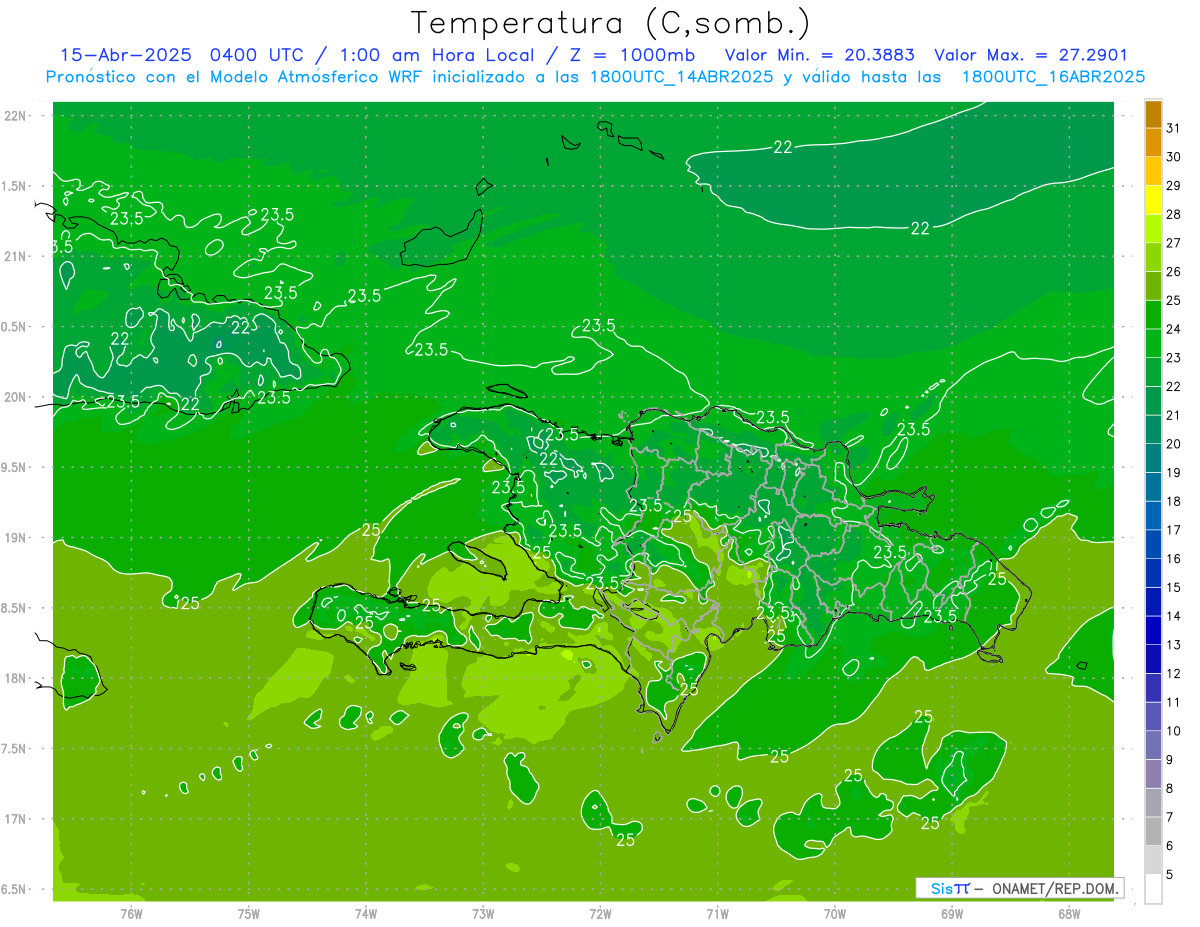Click the "73W" longitude axis label
This screenshot has width=1200, height=927.
[483, 914]
